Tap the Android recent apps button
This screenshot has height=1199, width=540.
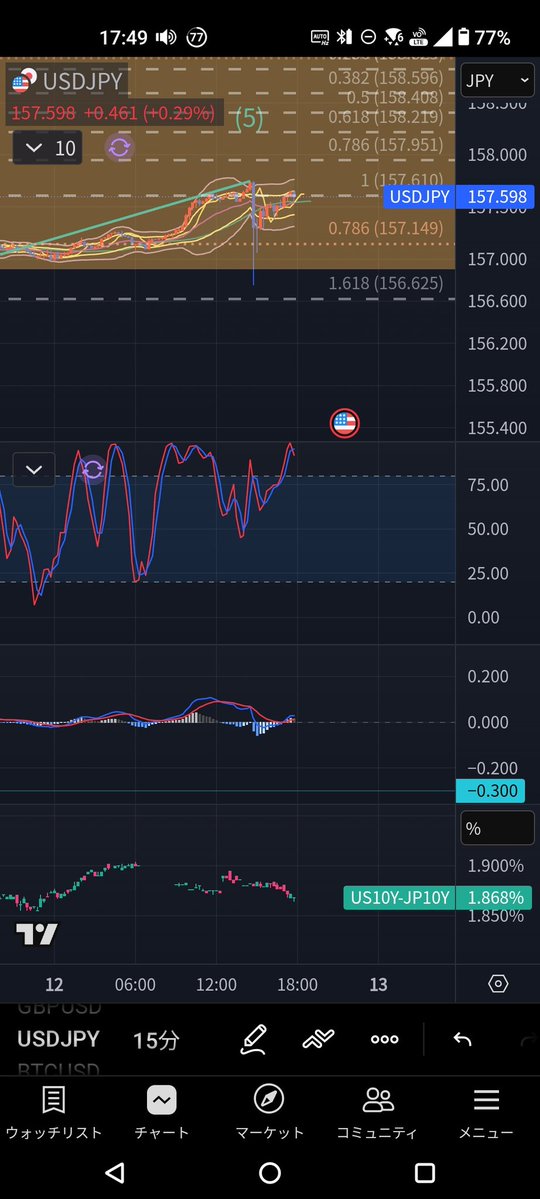click(425, 1172)
